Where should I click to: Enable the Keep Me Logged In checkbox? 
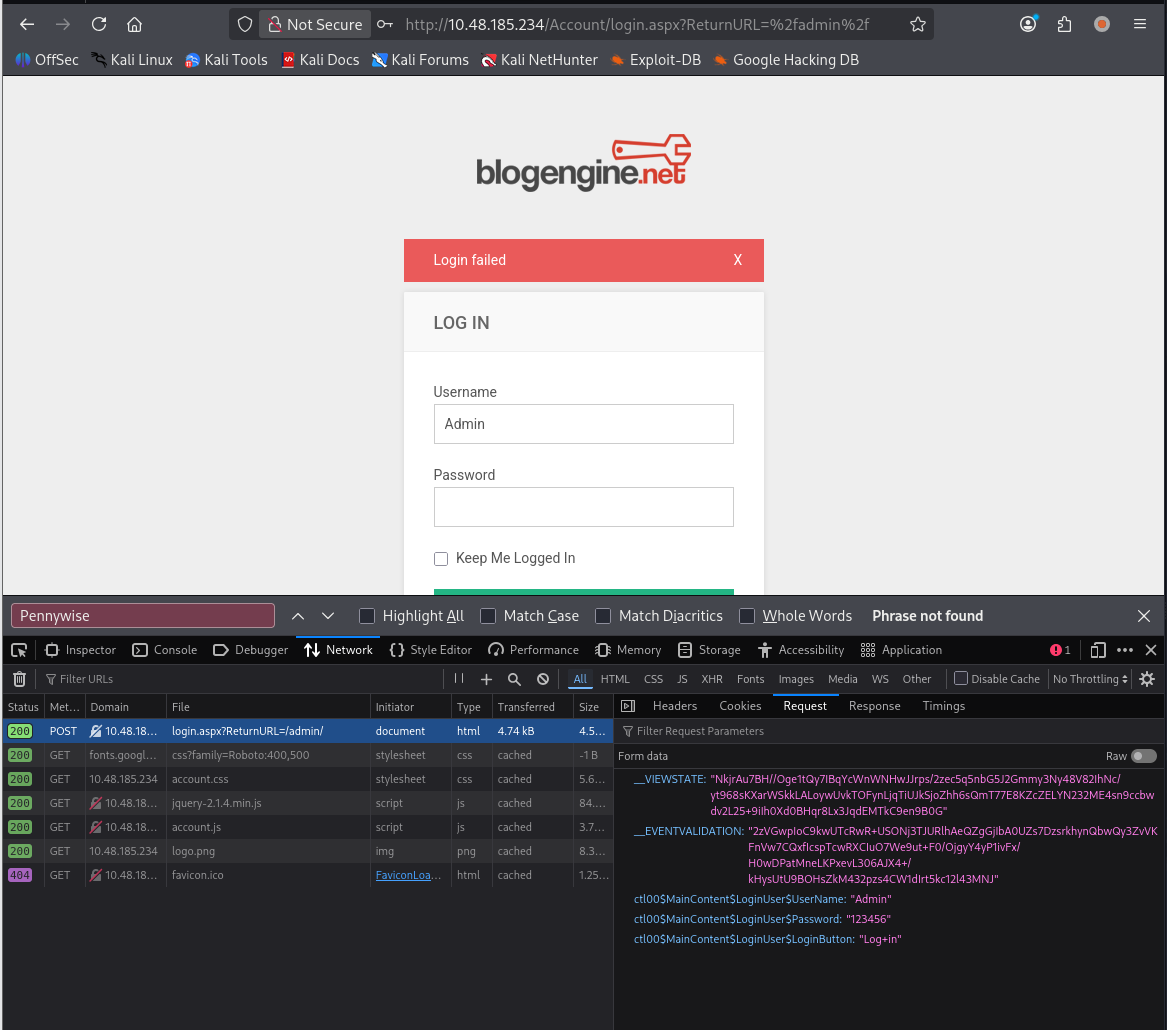click(441, 559)
